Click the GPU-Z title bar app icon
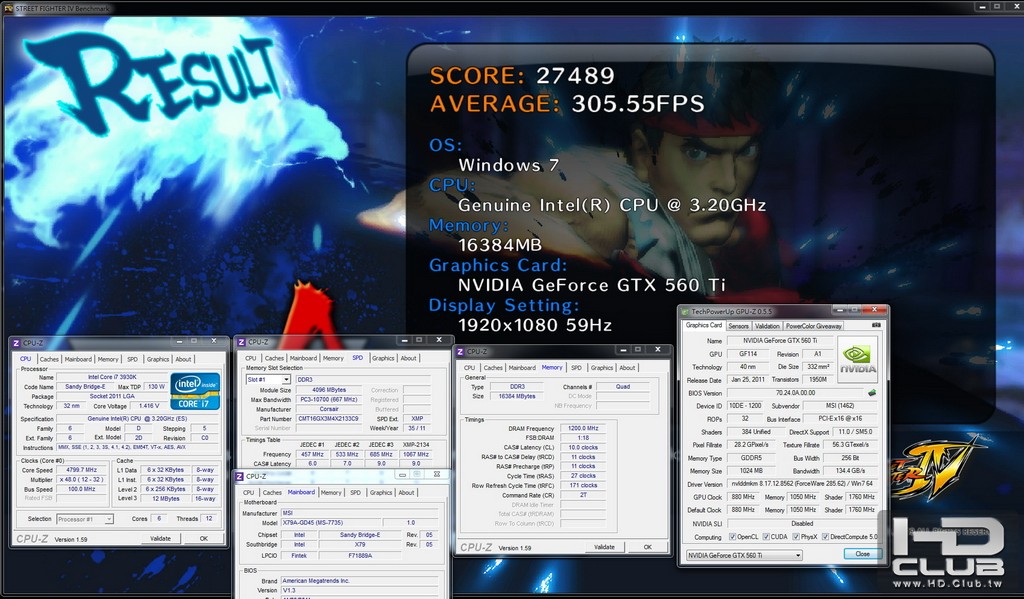 pyautogui.click(x=685, y=312)
